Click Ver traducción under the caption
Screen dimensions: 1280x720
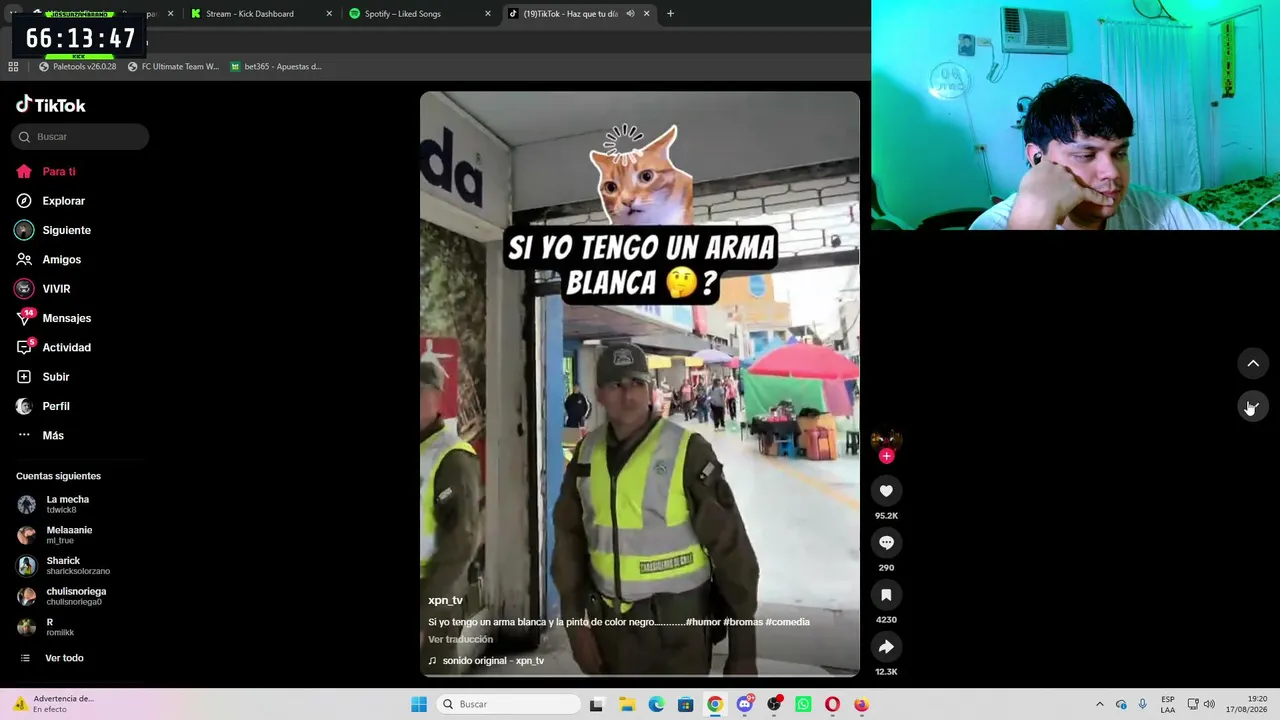460,640
